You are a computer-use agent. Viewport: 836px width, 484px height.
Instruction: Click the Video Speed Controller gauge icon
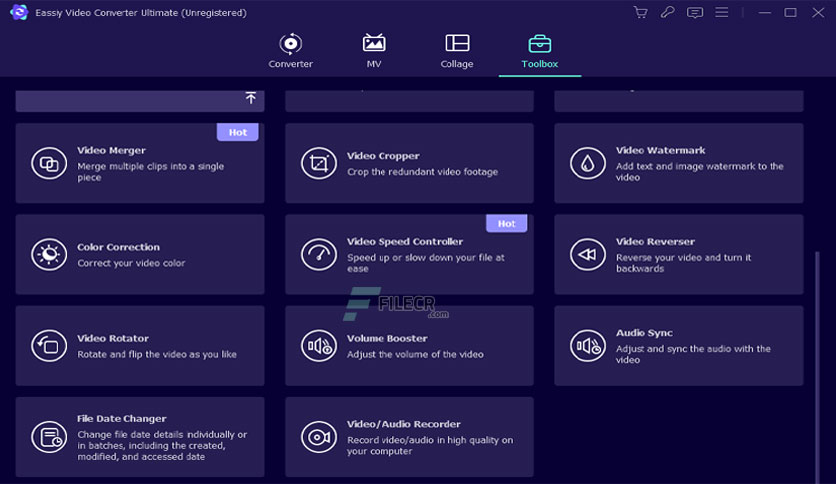point(319,254)
